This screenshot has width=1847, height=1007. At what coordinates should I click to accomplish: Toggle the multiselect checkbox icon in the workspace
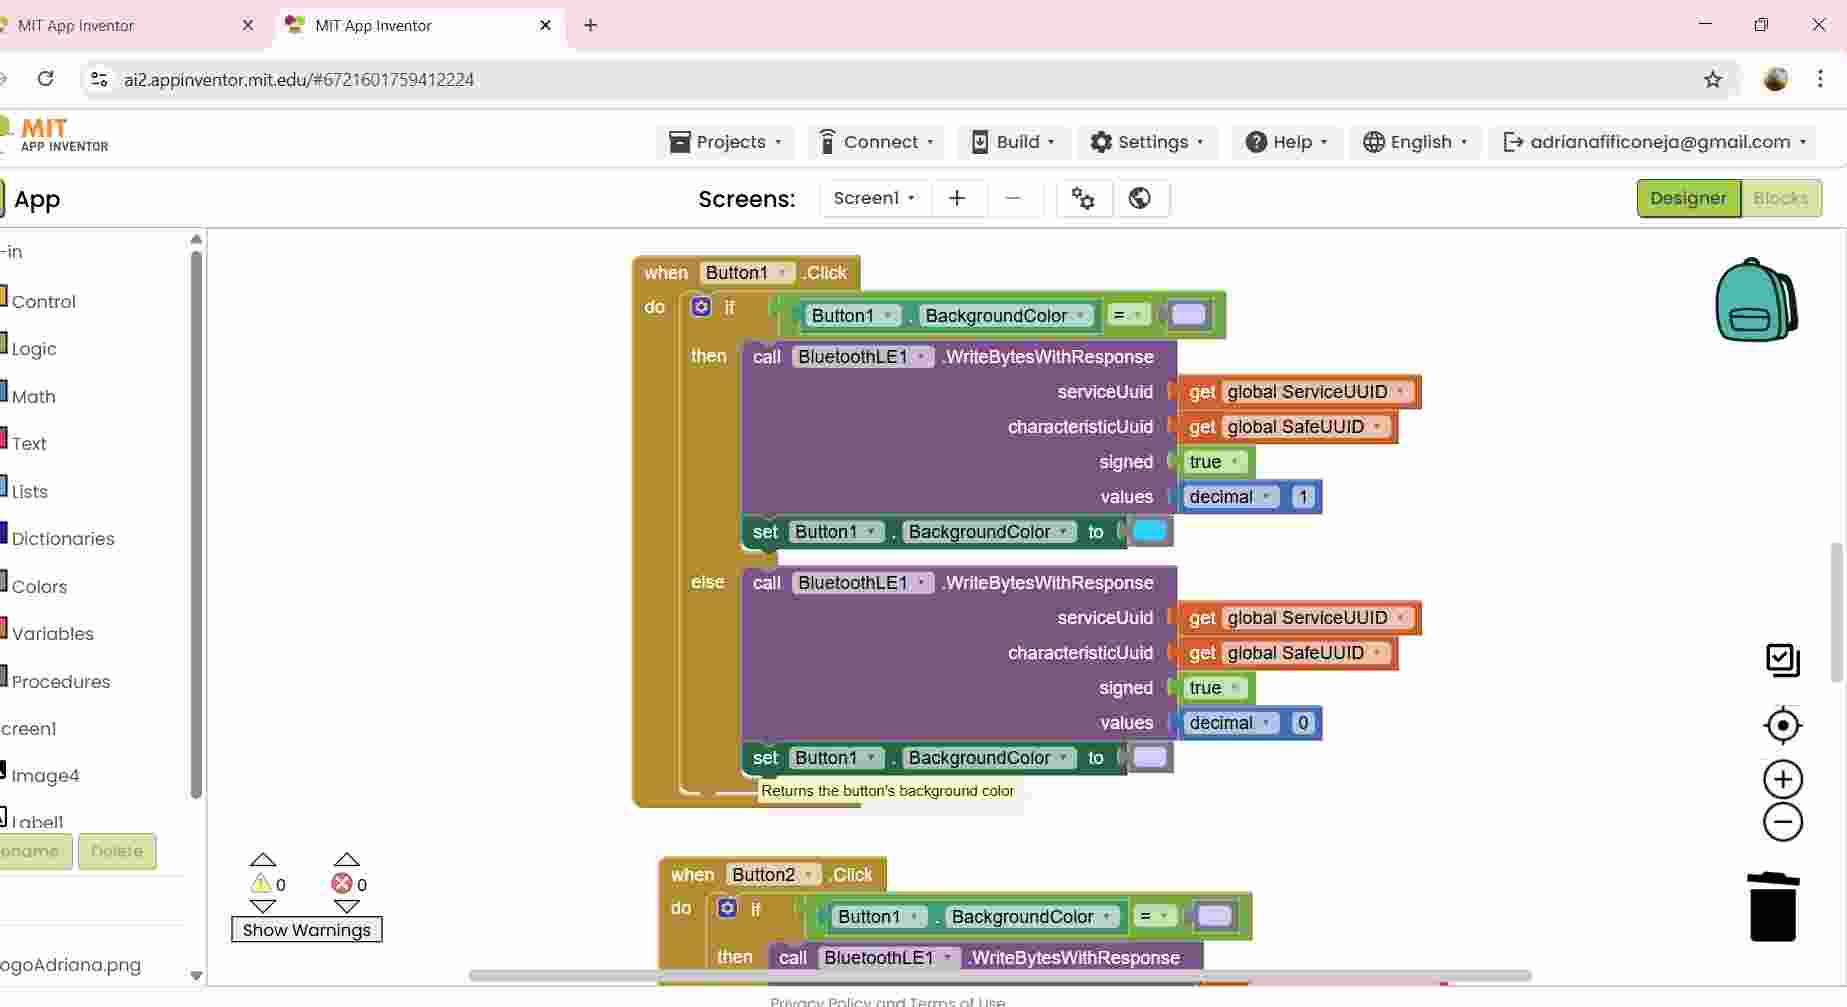[x=1783, y=660]
